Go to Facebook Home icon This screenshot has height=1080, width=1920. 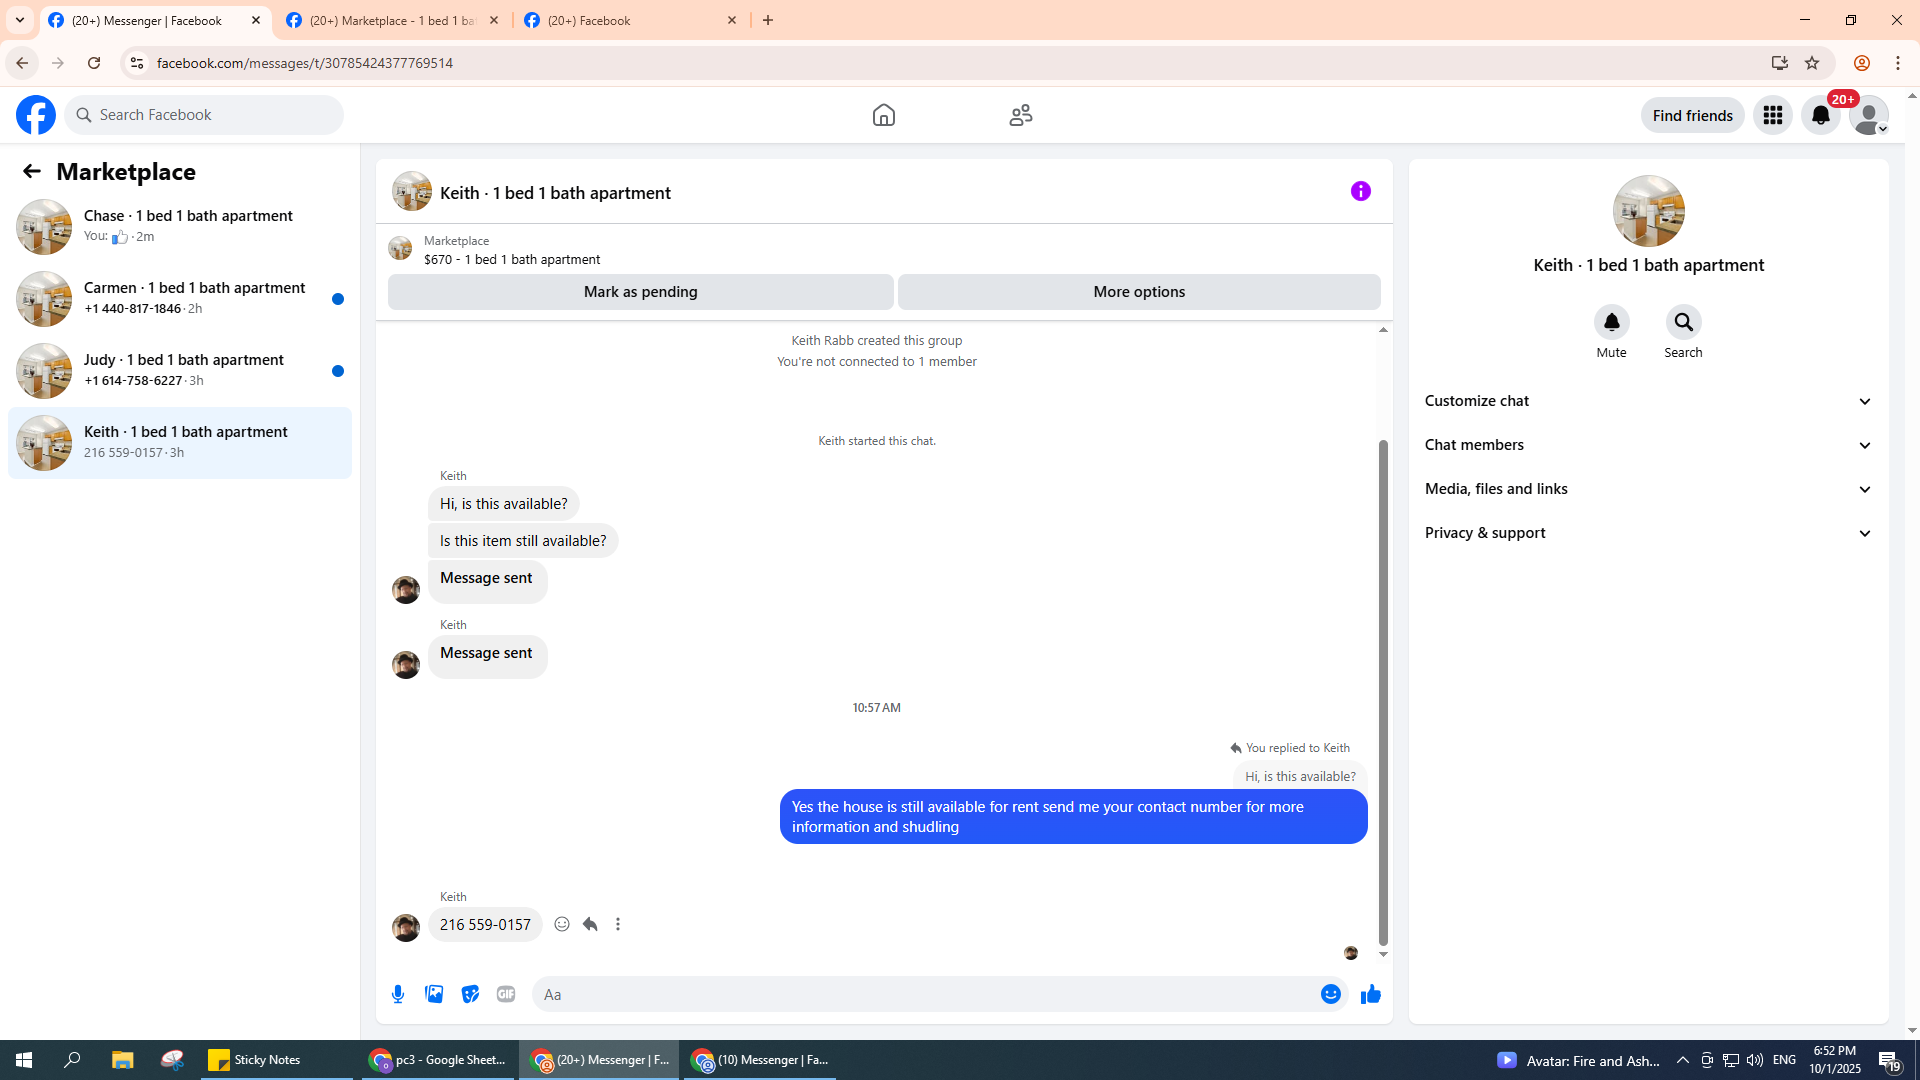[883, 115]
